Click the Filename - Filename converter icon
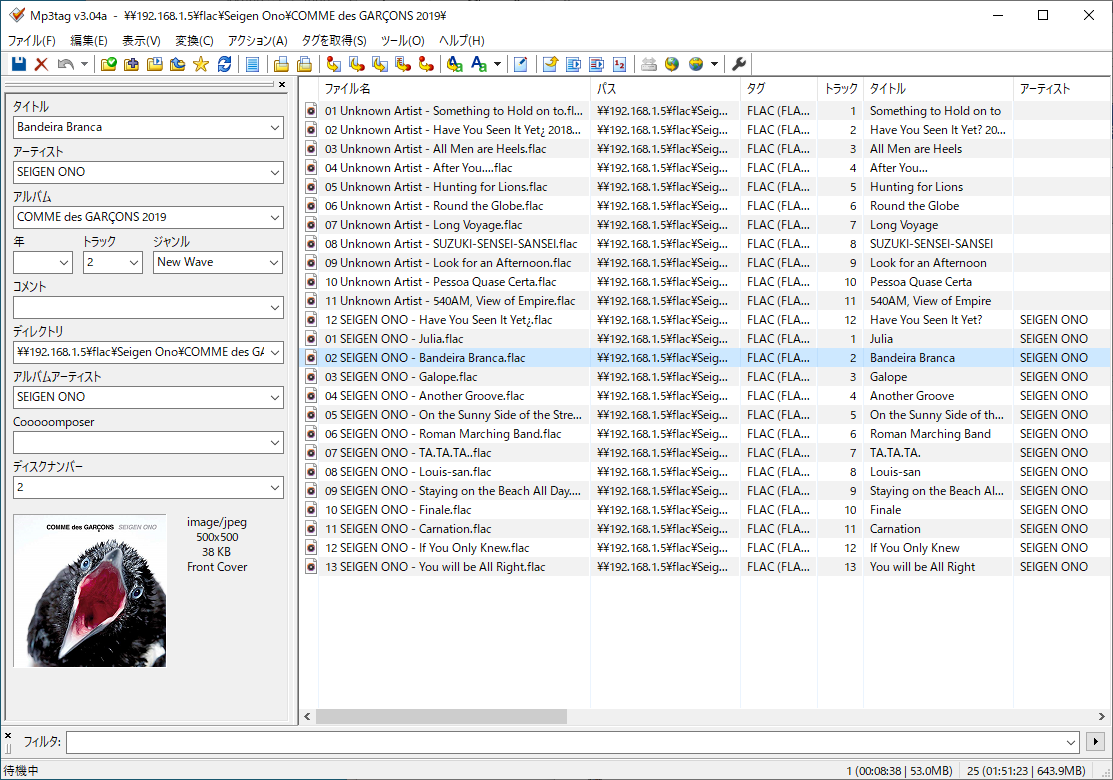This screenshot has width=1113, height=780. [380, 64]
